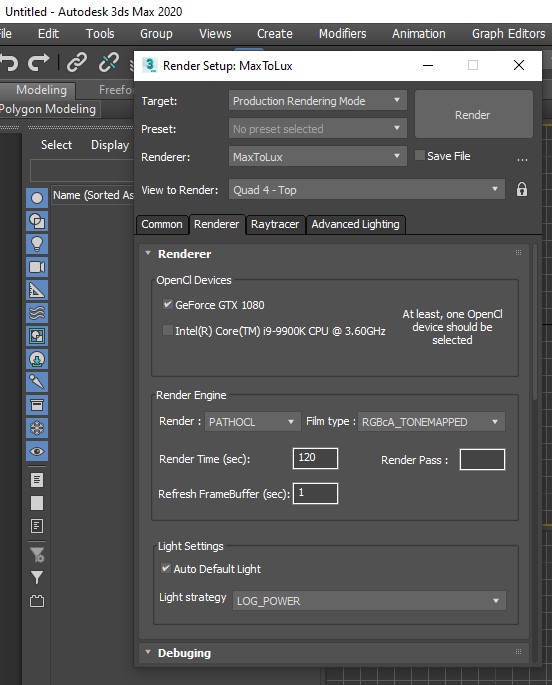Check the Save File option
This screenshot has width=552, height=685.
click(x=420, y=155)
